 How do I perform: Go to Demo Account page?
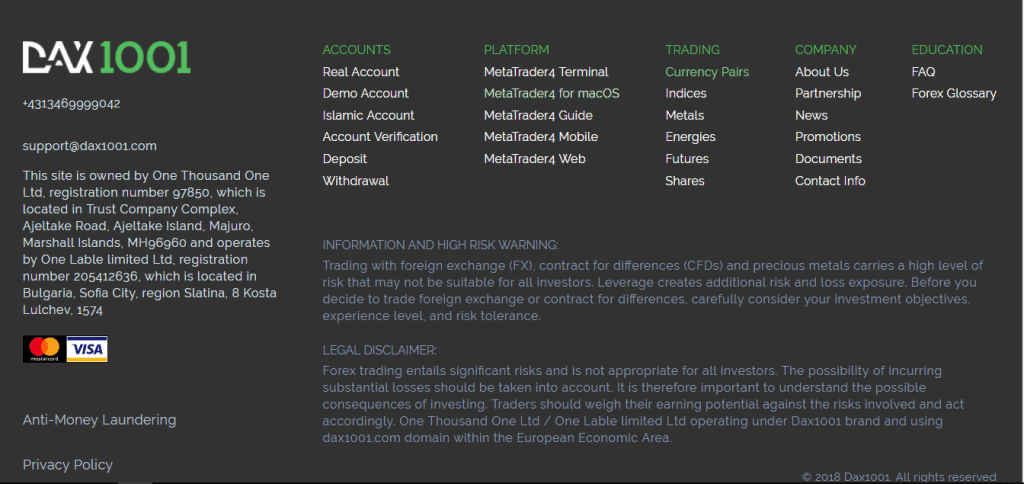coord(366,93)
